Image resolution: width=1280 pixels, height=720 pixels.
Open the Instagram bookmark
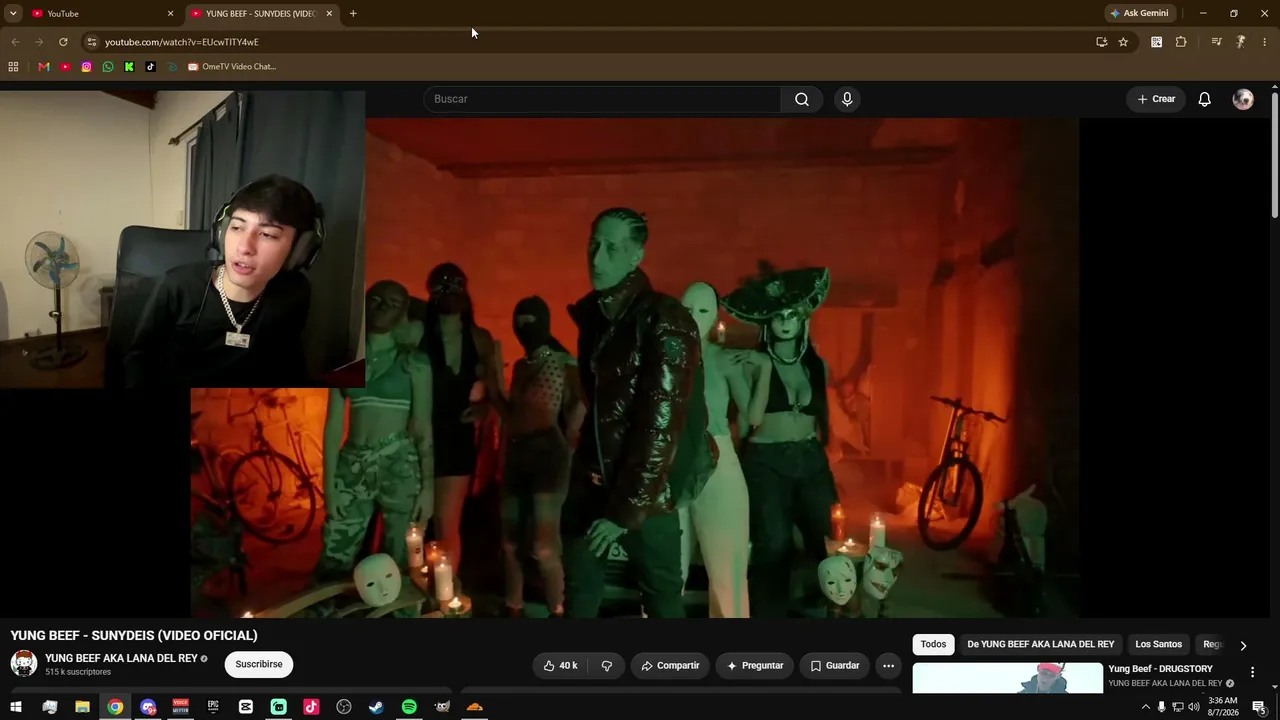coord(86,67)
